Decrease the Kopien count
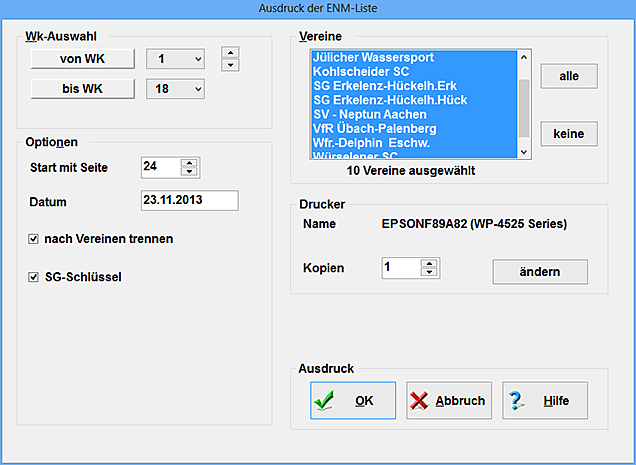636x465 pixels. click(x=430, y=273)
